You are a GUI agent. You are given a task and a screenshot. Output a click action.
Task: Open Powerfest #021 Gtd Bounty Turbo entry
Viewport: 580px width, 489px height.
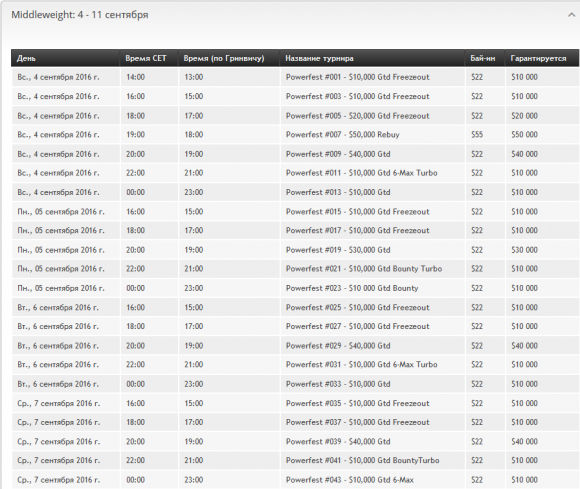(x=364, y=269)
